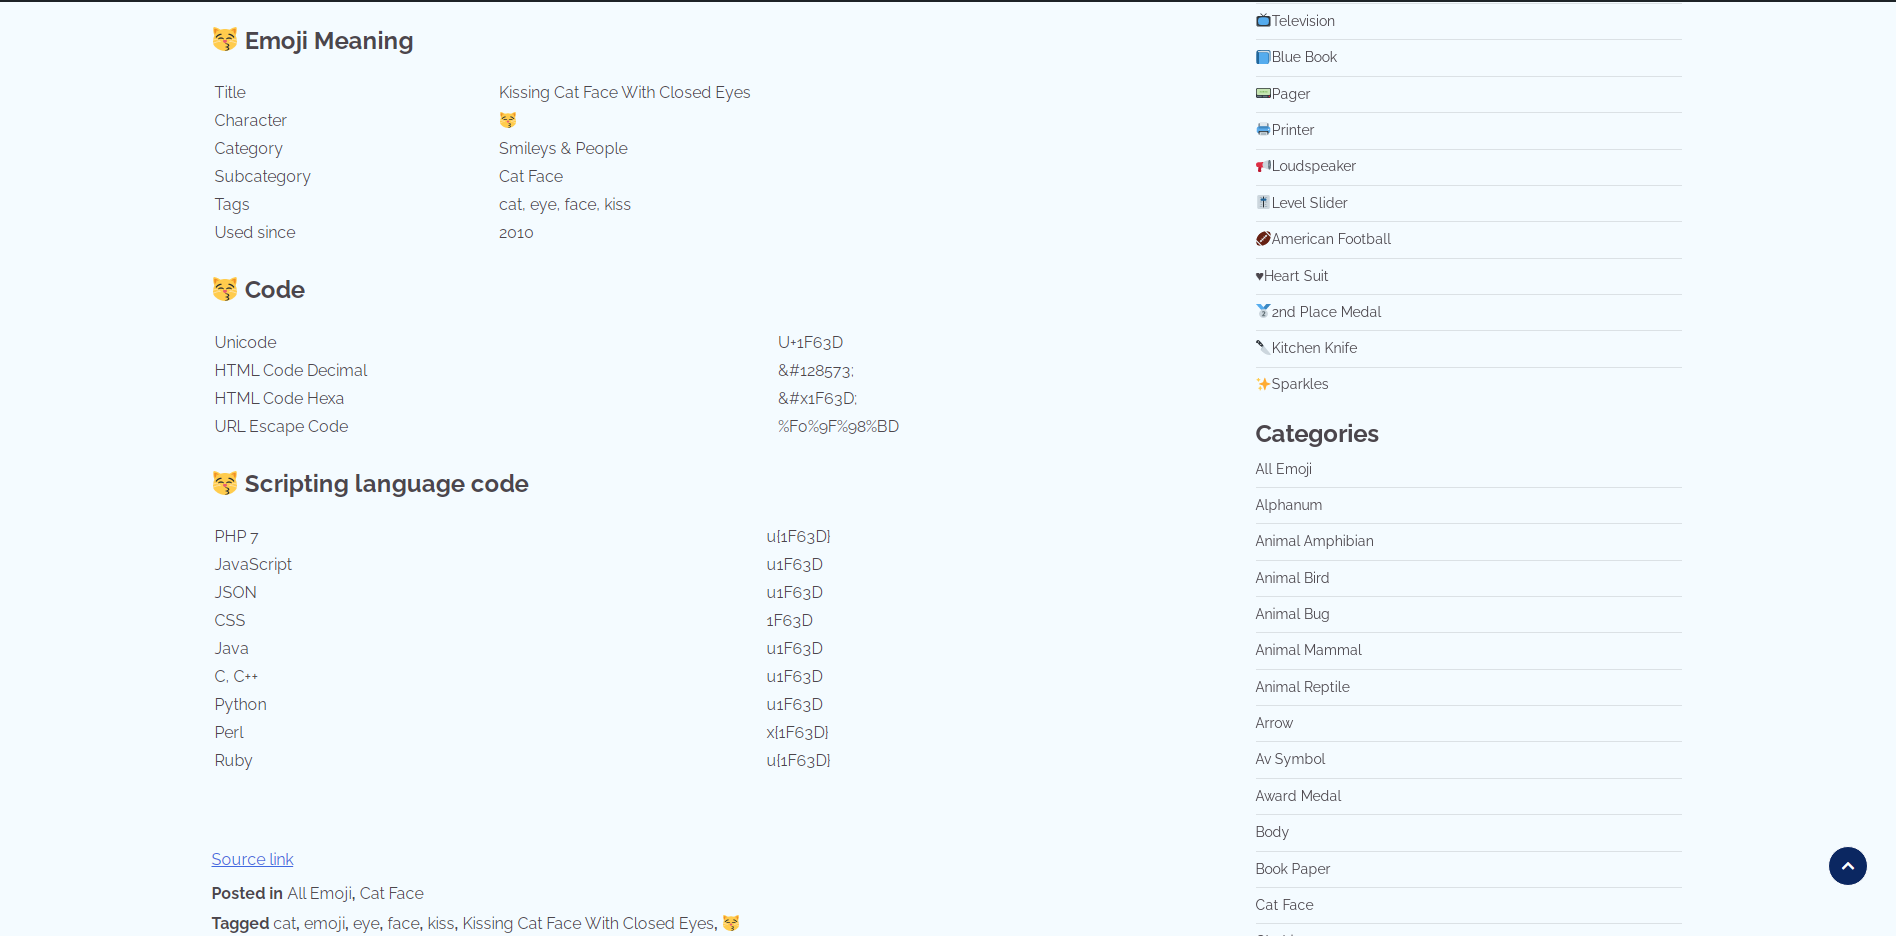Image resolution: width=1896 pixels, height=936 pixels.
Task: Click the Television emoji icon in sidebar
Action: (x=1263, y=20)
